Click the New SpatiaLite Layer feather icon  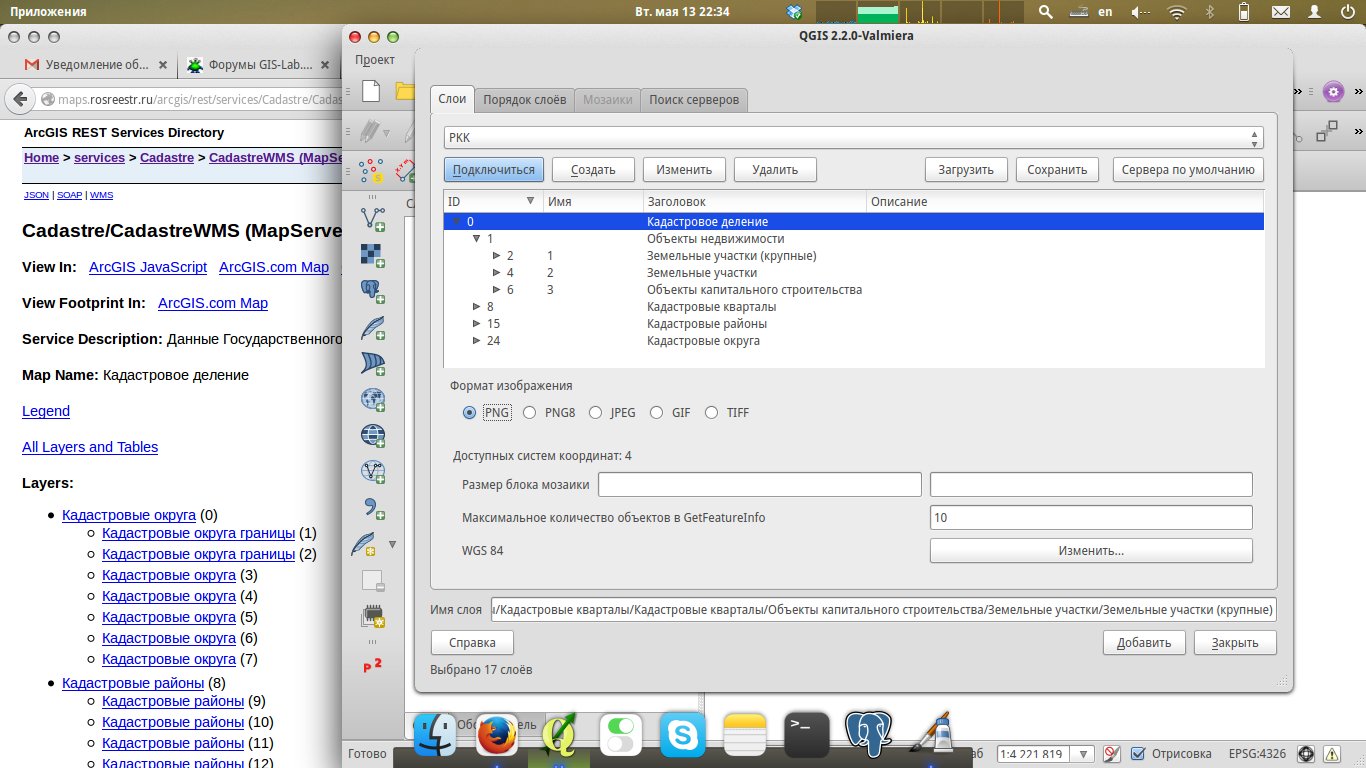tap(366, 544)
